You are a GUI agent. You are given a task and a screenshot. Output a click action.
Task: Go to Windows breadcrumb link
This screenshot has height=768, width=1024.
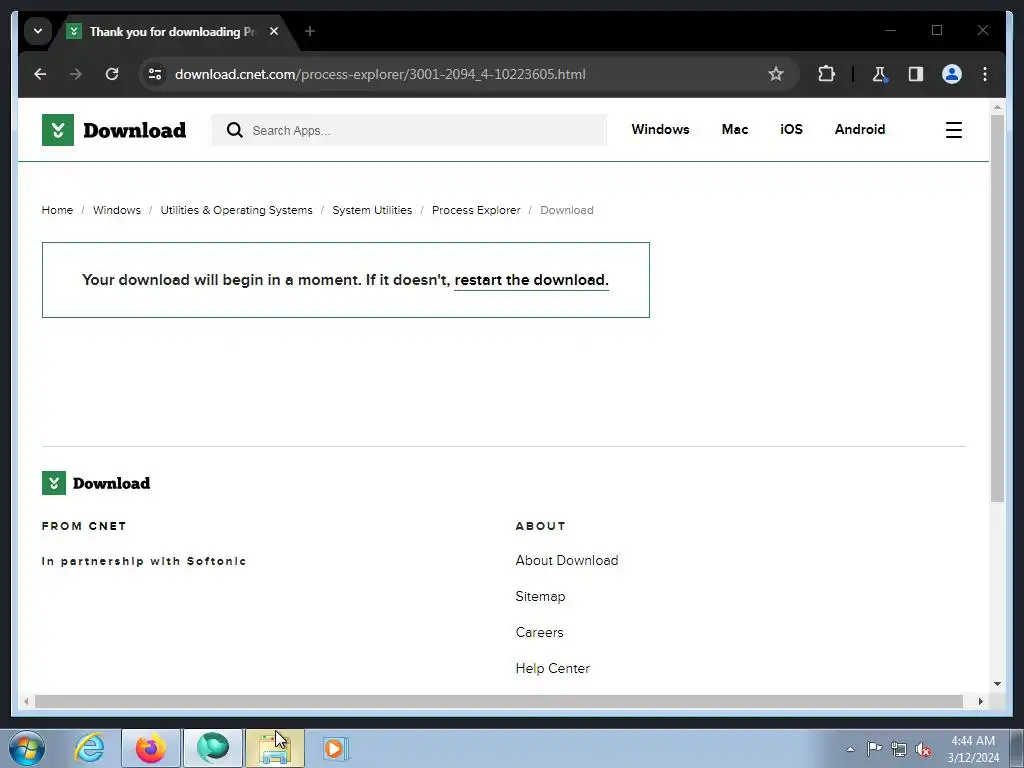(x=117, y=210)
